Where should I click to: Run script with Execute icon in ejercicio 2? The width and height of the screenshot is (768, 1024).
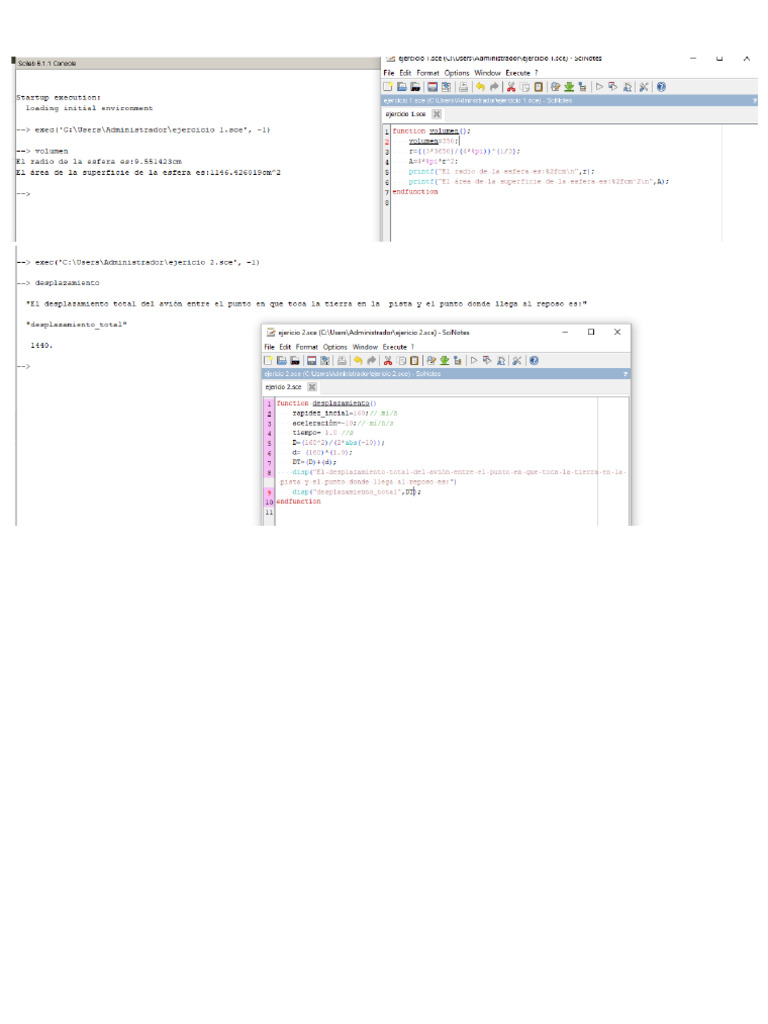click(x=474, y=360)
